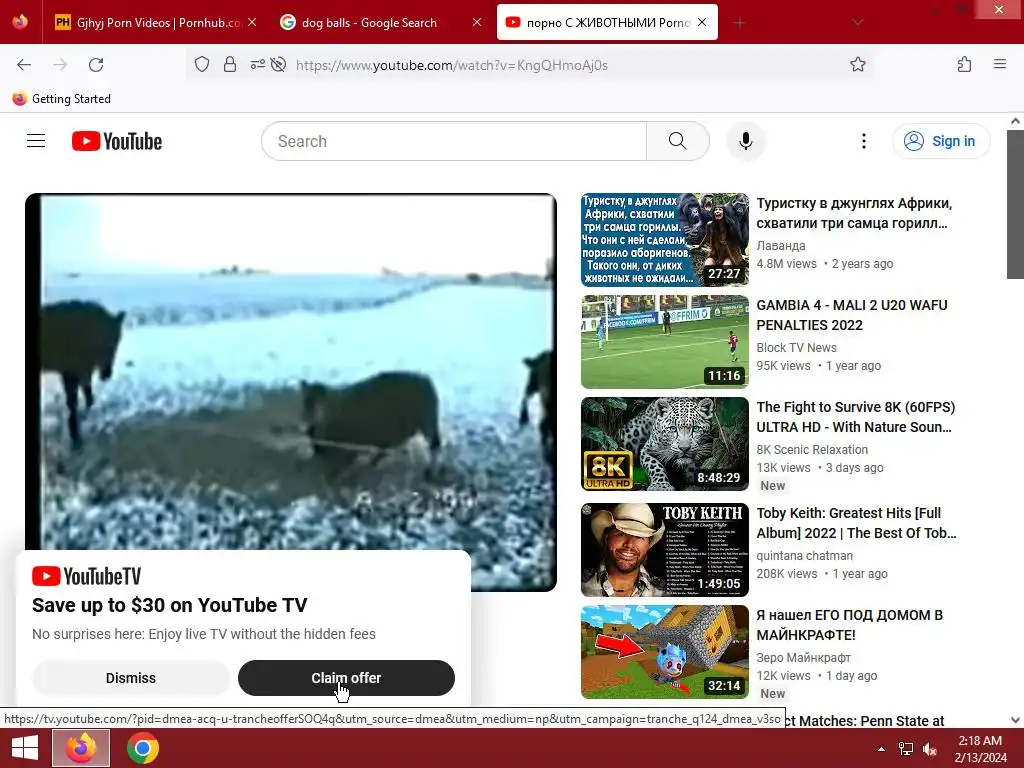This screenshot has height=768, width=1024.
Task: Open Toby Keith Greatest Hits thumbnail
Action: click(665, 550)
